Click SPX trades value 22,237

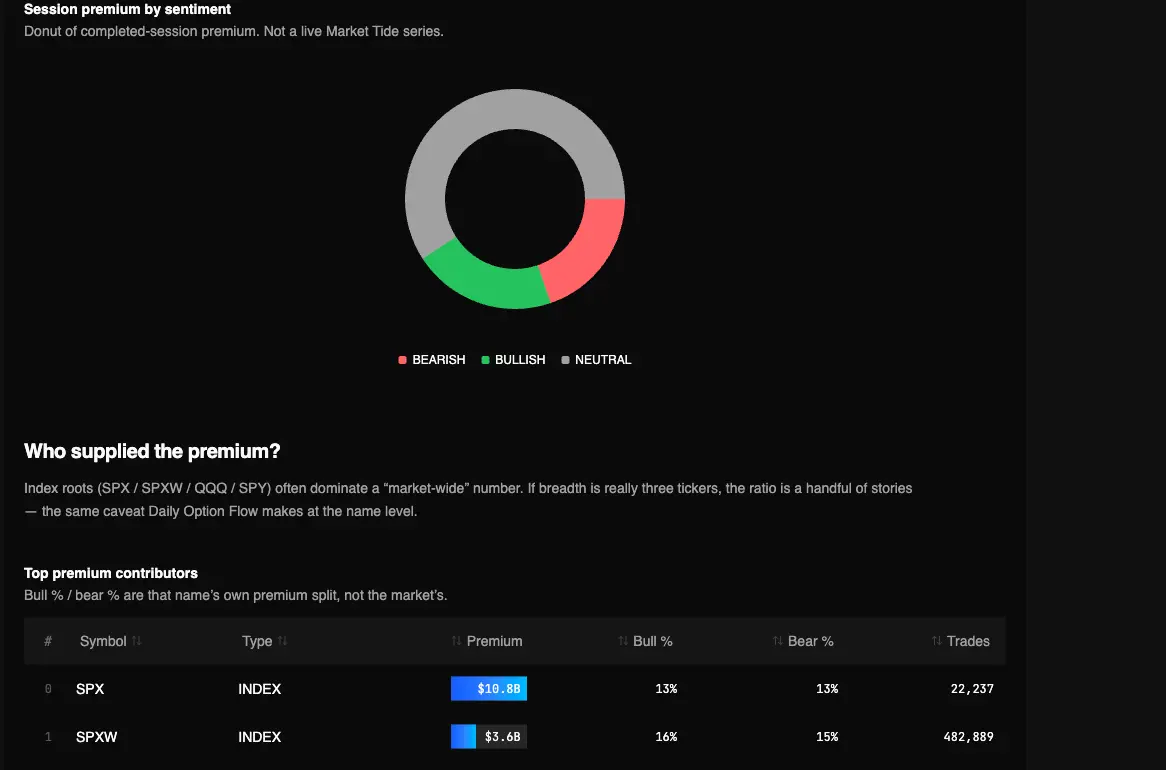pyautogui.click(x=972, y=689)
